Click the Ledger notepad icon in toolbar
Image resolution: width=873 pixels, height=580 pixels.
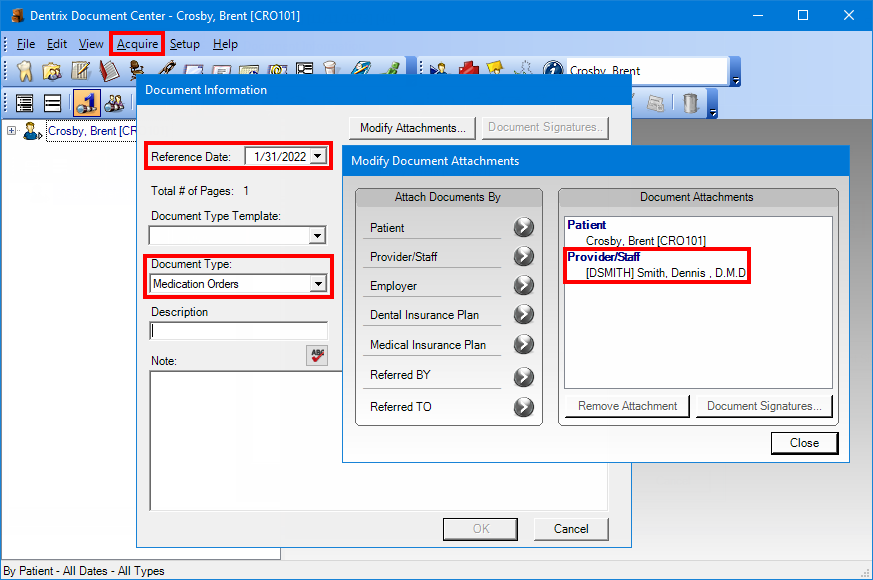click(x=80, y=71)
